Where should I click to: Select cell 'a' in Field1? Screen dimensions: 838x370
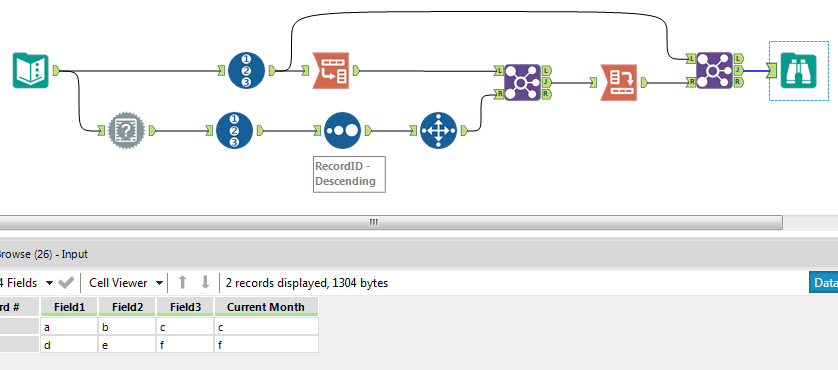(69, 326)
